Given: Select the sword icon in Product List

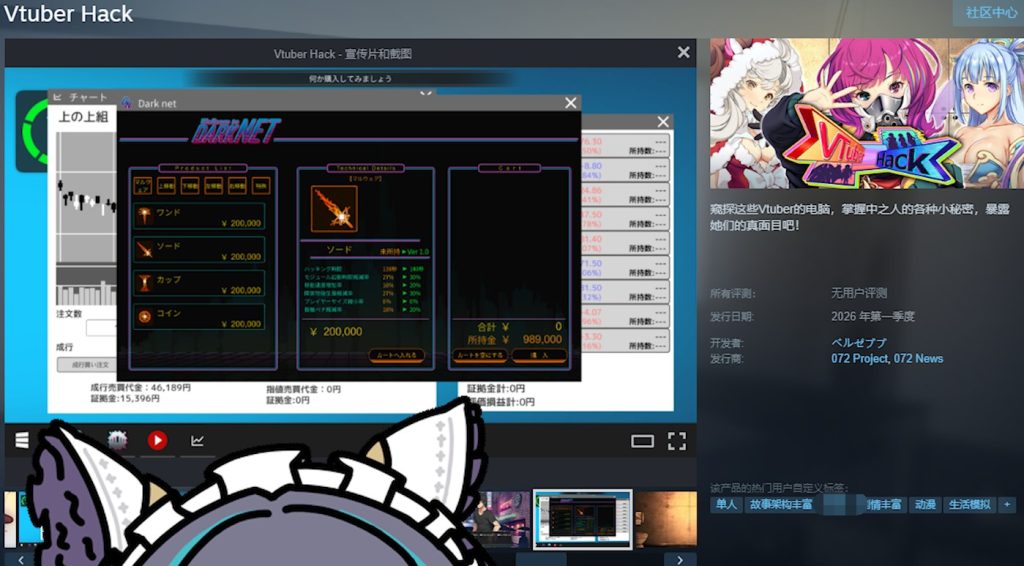Looking at the screenshot, I should pos(145,249).
